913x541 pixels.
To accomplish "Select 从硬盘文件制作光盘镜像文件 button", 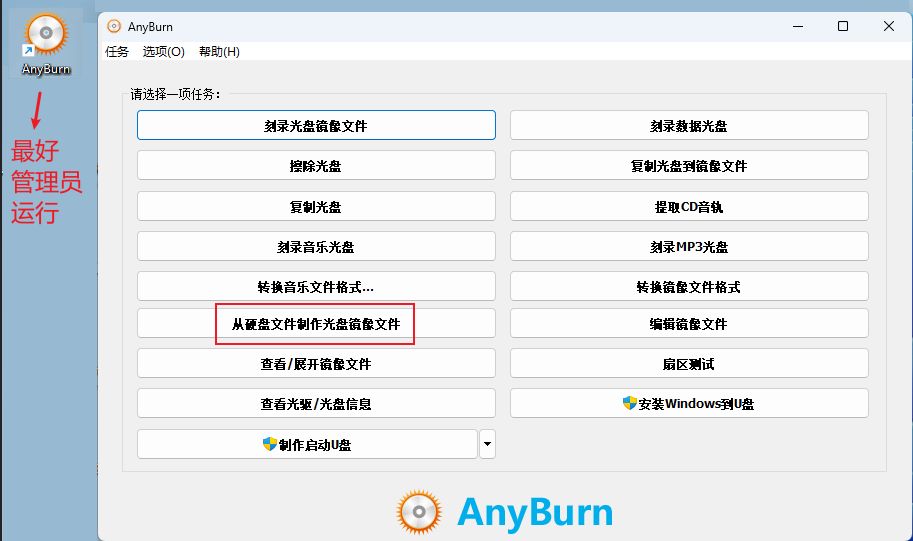I will [x=316, y=324].
